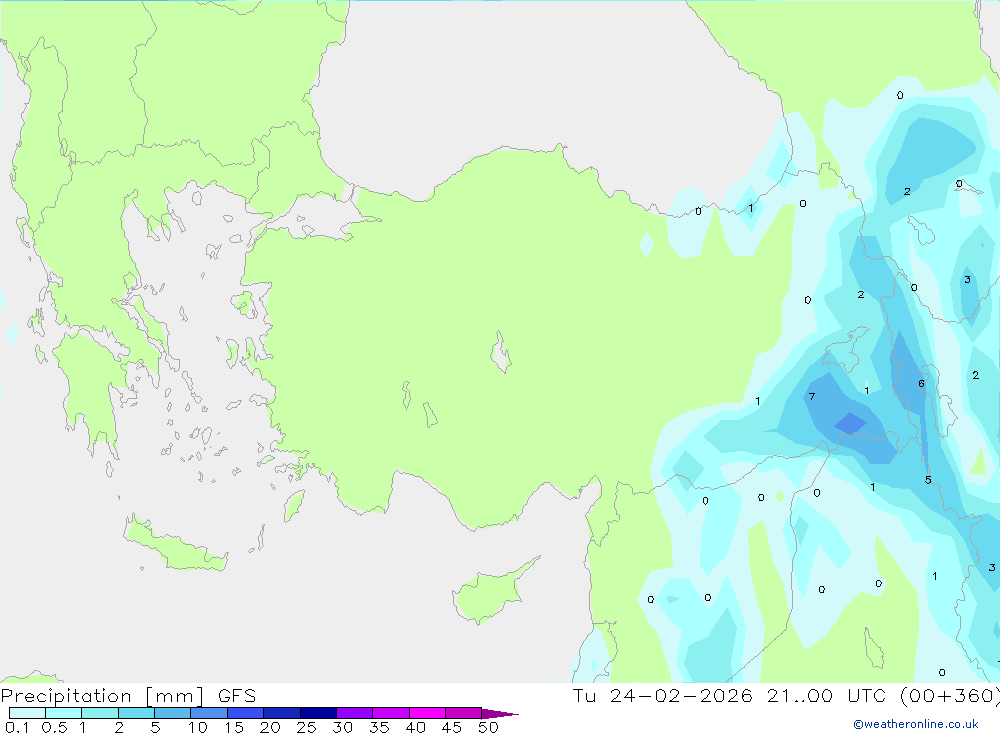
Task: Select the 45–50 mm legend color box
Action: pyautogui.click(x=464, y=713)
